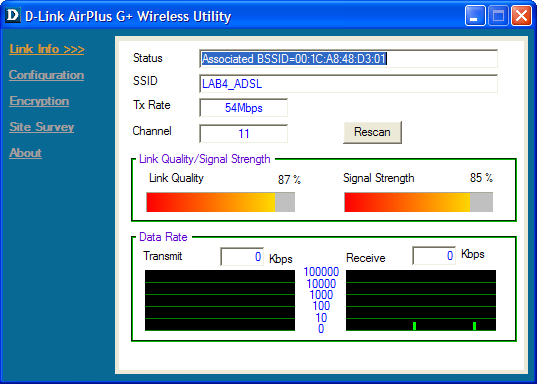Screen dimensions: 537x384
Task: Click the Transmit Kbps value box
Action: (x=242, y=257)
